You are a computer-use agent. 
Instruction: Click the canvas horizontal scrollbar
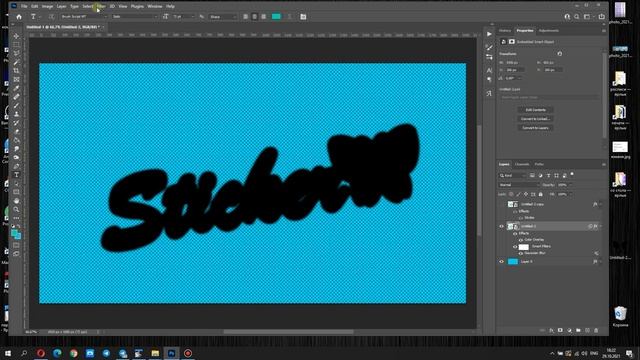[288, 332]
